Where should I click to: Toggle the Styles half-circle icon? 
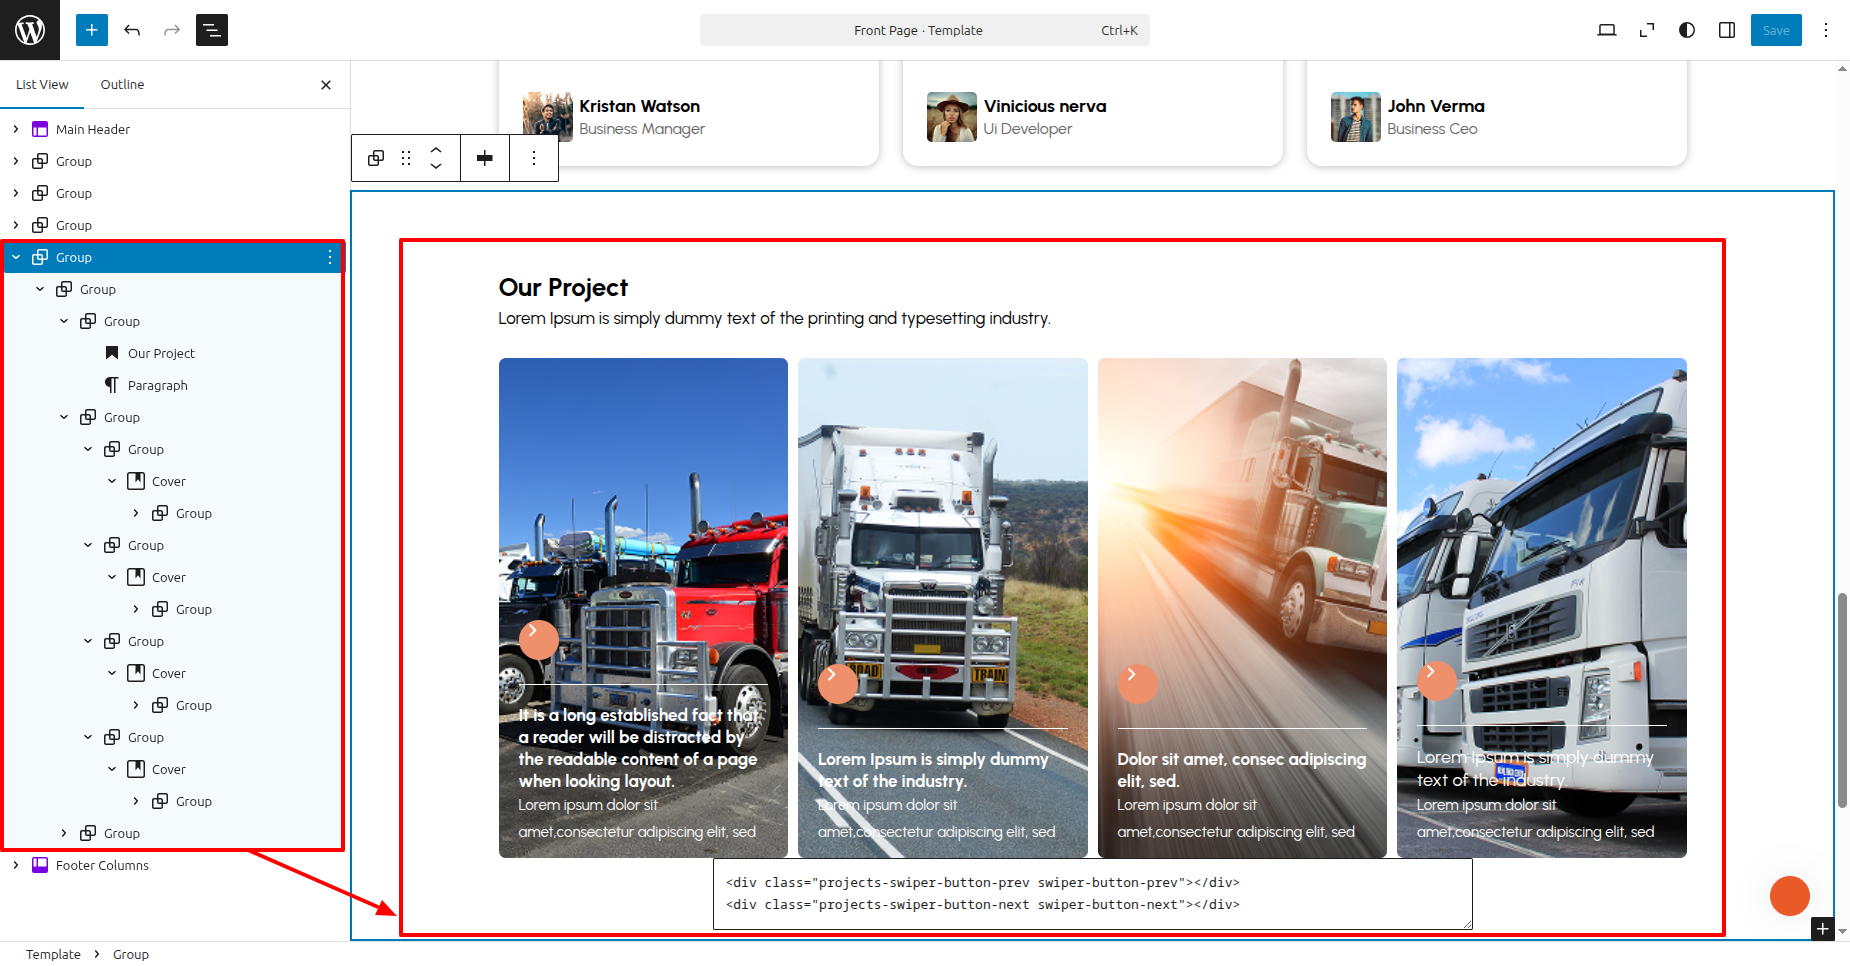(x=1687, y=30)
